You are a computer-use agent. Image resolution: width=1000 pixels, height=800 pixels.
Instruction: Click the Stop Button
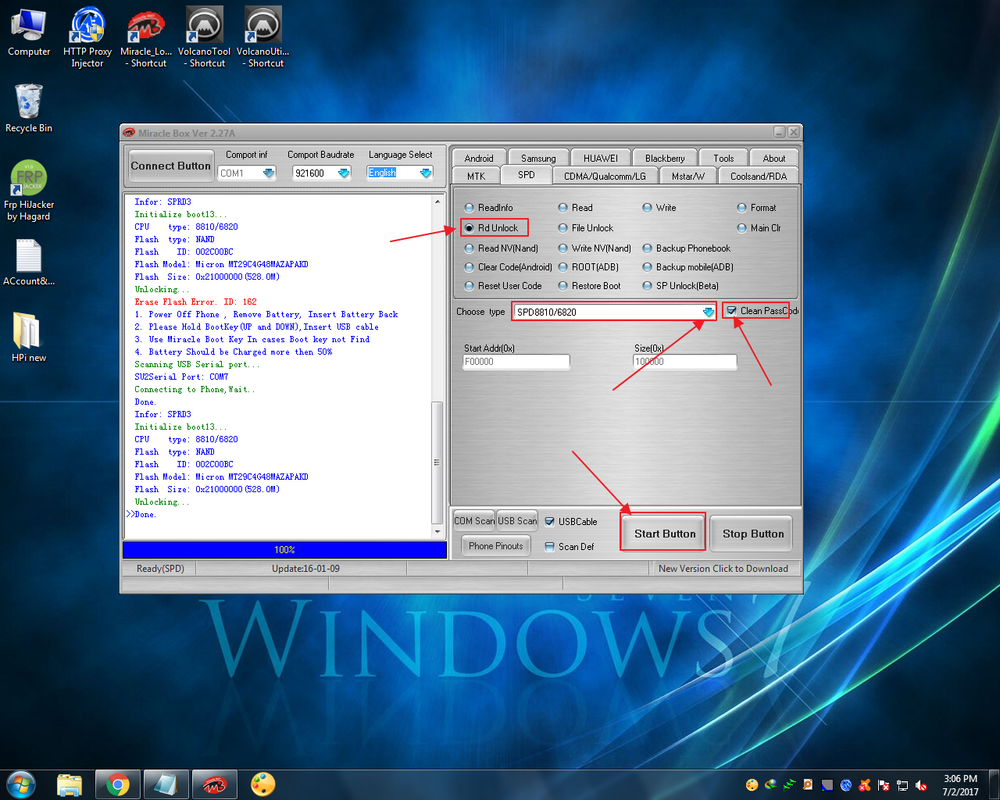tap(753, 533)
